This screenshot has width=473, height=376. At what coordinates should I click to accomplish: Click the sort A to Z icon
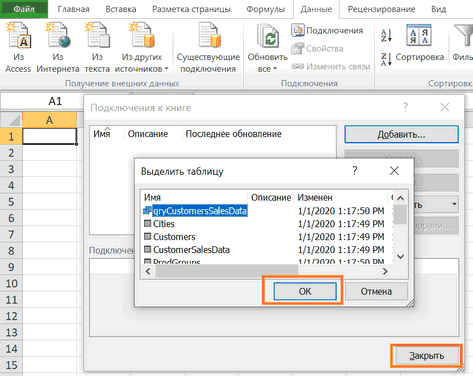point(386,35)
